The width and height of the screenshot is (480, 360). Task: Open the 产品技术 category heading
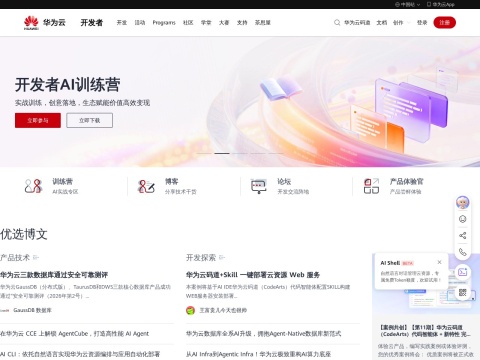(x=15, y=257)
